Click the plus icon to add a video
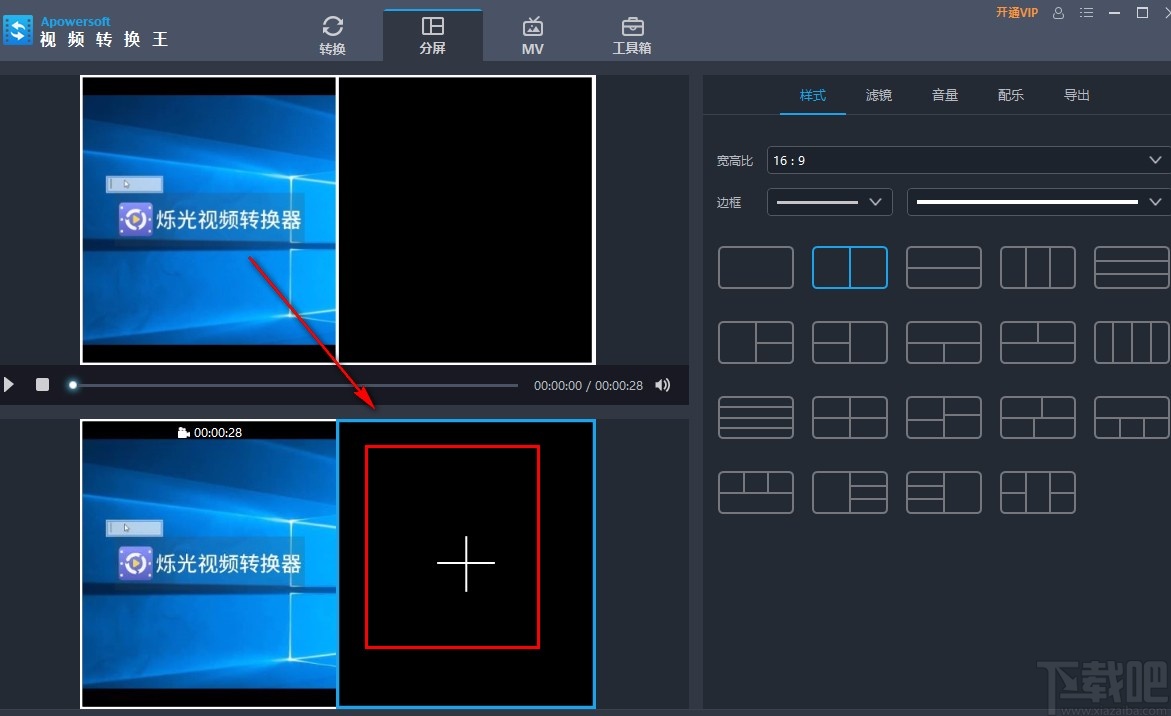 465,563
